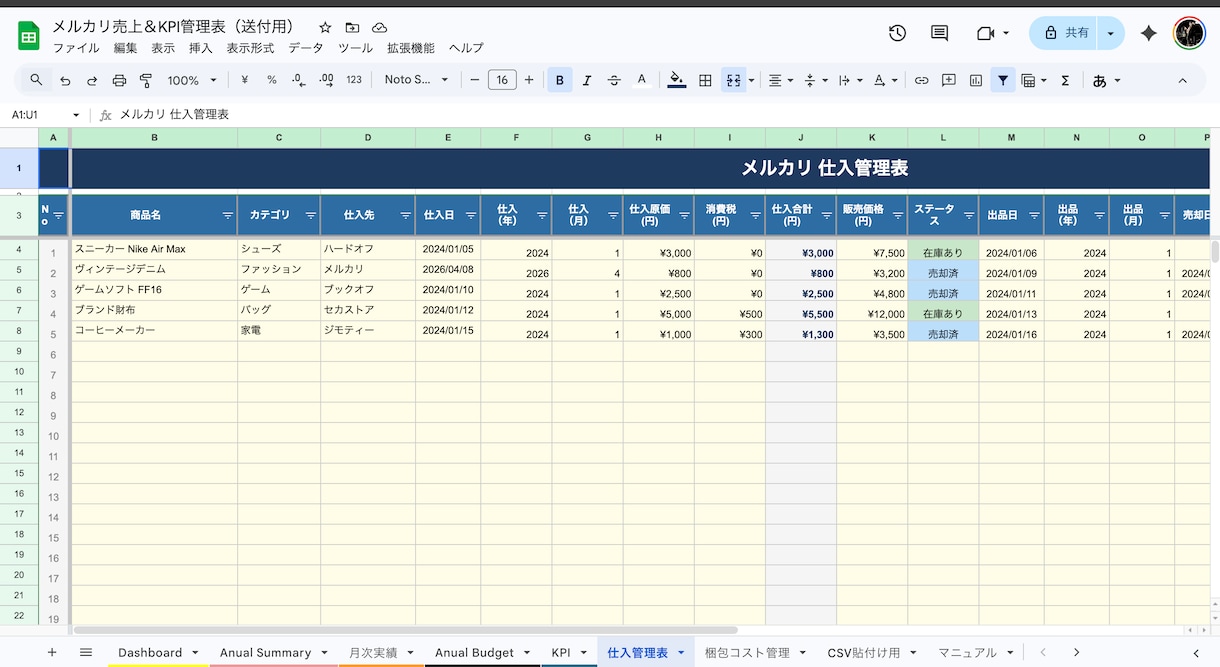This screenshot has height=667, width=1220.
Task: Toggle merge cells button
Action: click(734, 80)
